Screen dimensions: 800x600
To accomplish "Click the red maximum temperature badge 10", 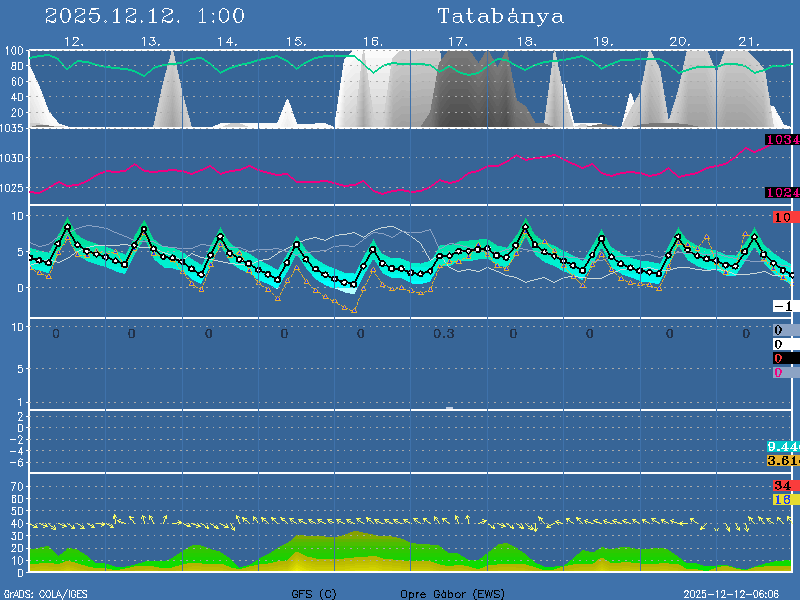I will [783, 217].
